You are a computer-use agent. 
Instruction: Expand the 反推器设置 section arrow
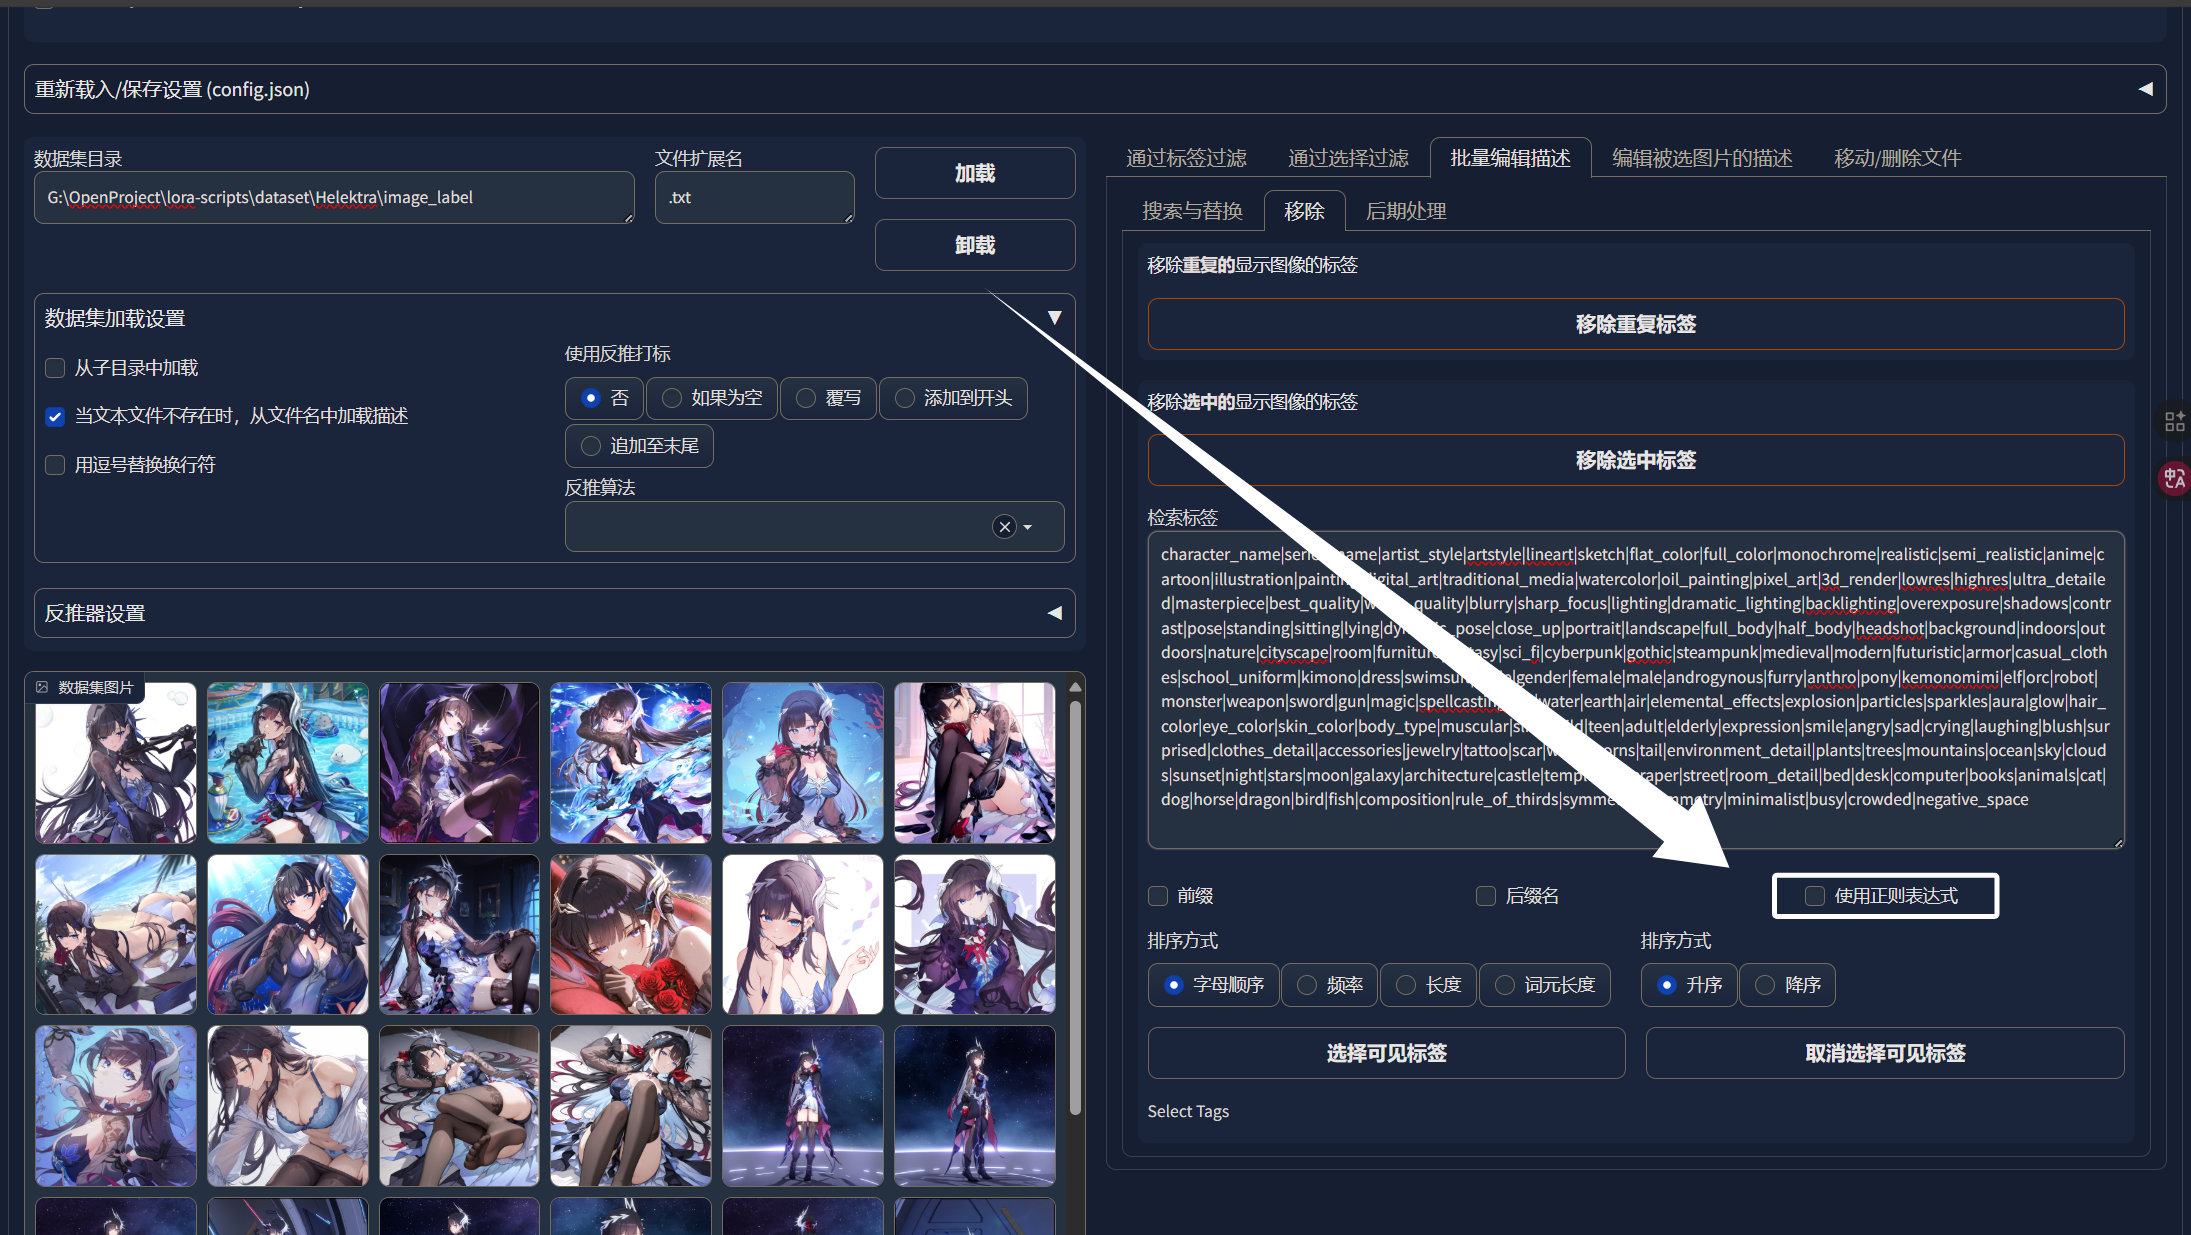point(1054,613)
